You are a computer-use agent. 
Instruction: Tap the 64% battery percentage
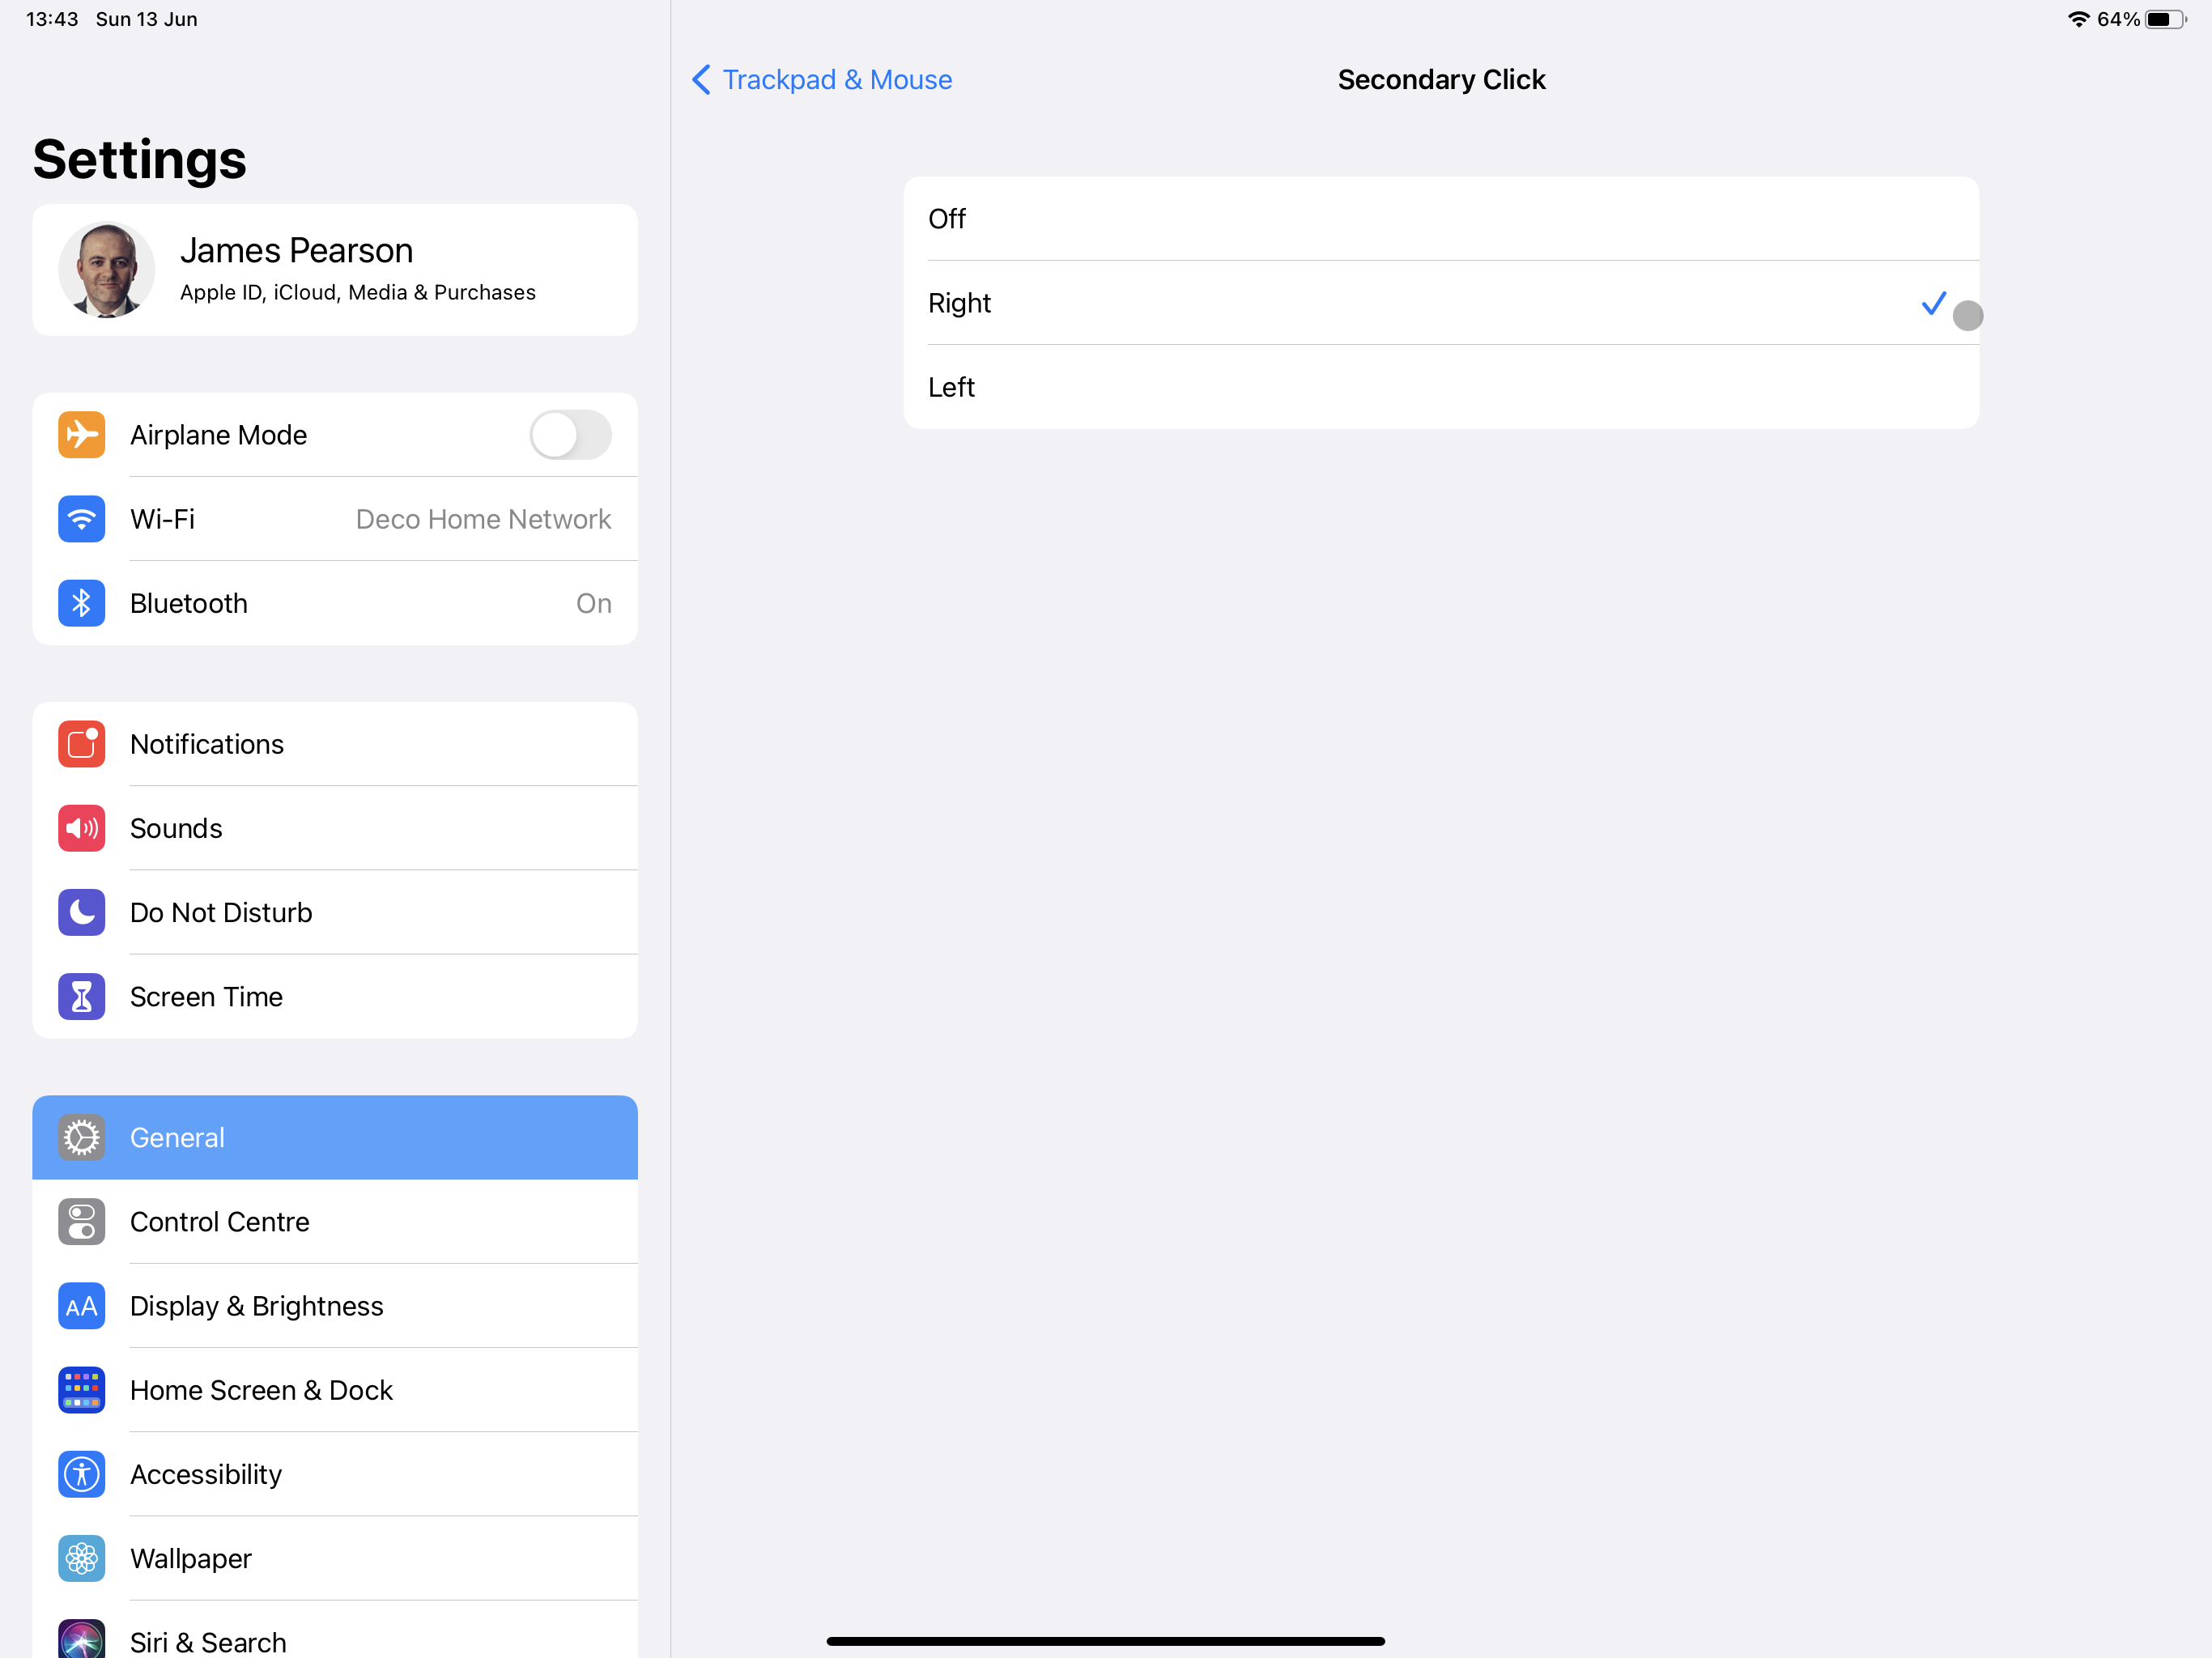2117,19
